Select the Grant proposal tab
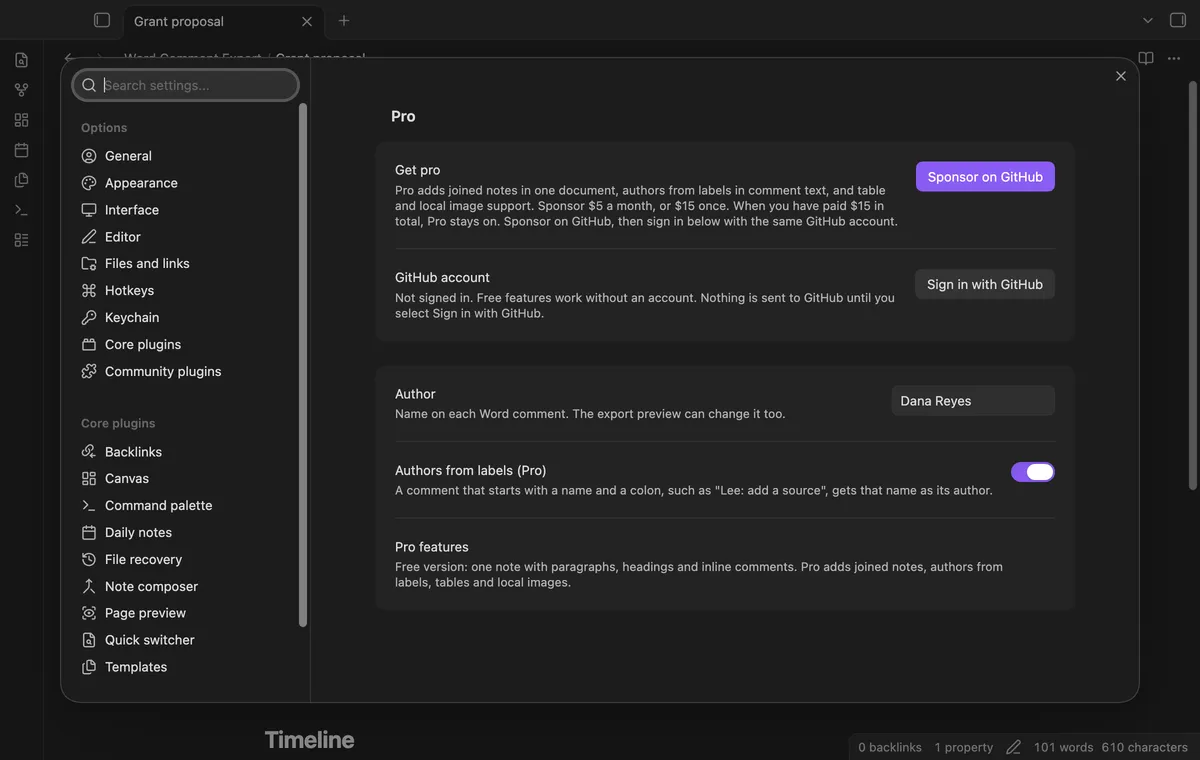Screen dimensions: 1200x760 pyautogui.click(x=222, y=21)
